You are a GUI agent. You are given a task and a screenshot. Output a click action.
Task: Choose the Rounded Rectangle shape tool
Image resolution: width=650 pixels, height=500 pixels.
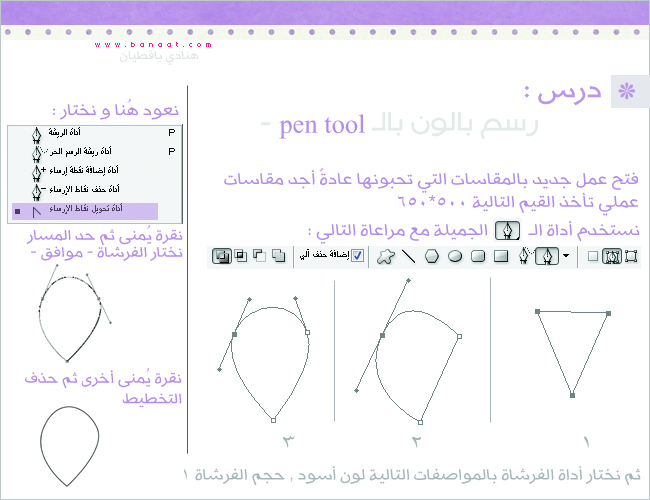coord(478,256)
